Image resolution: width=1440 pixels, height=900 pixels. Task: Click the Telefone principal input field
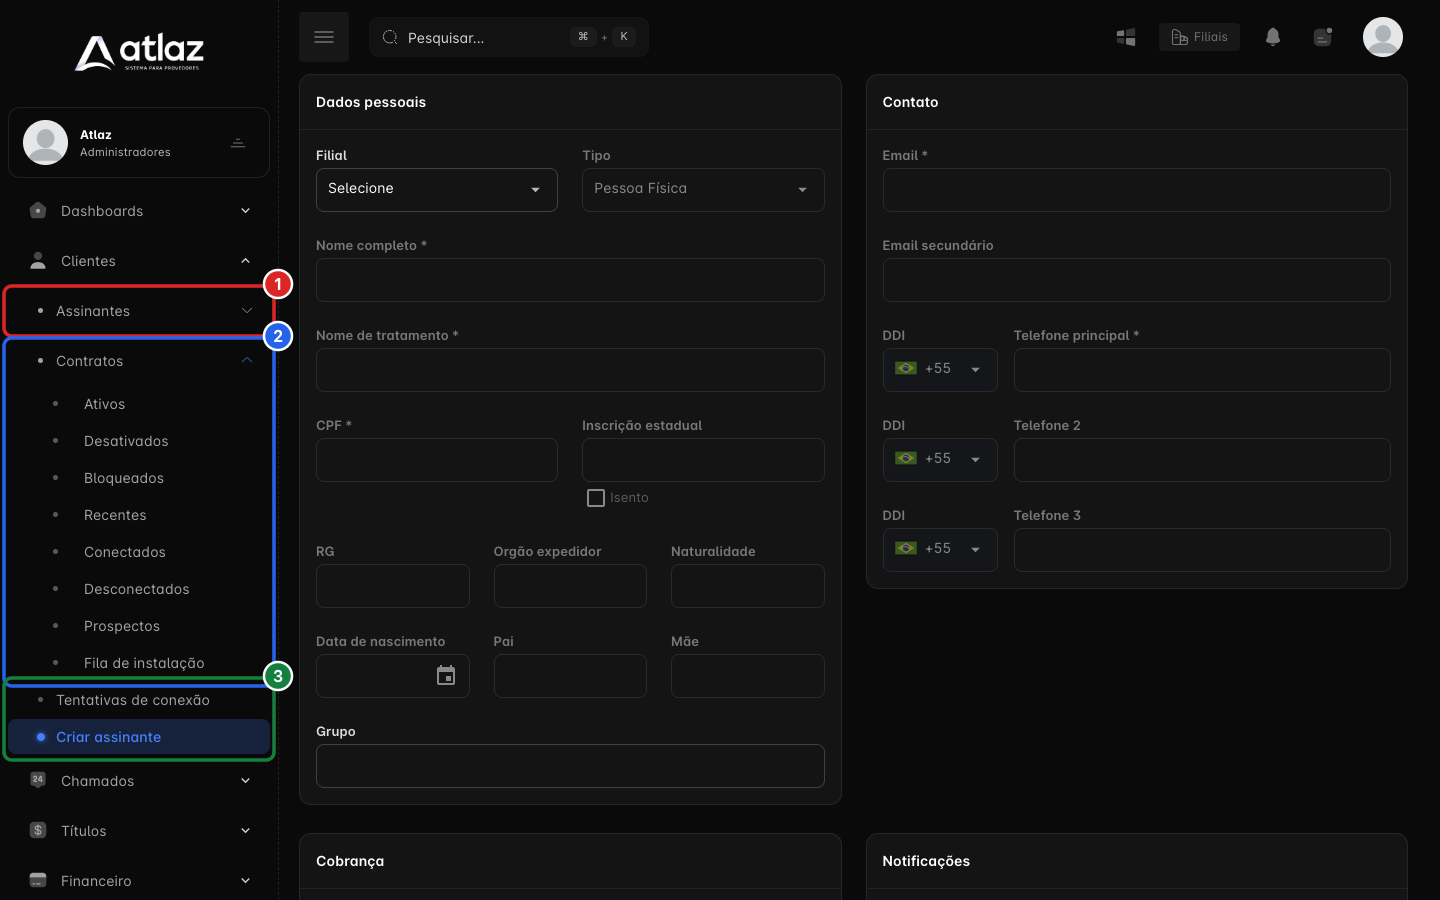tap(1202, 370)
